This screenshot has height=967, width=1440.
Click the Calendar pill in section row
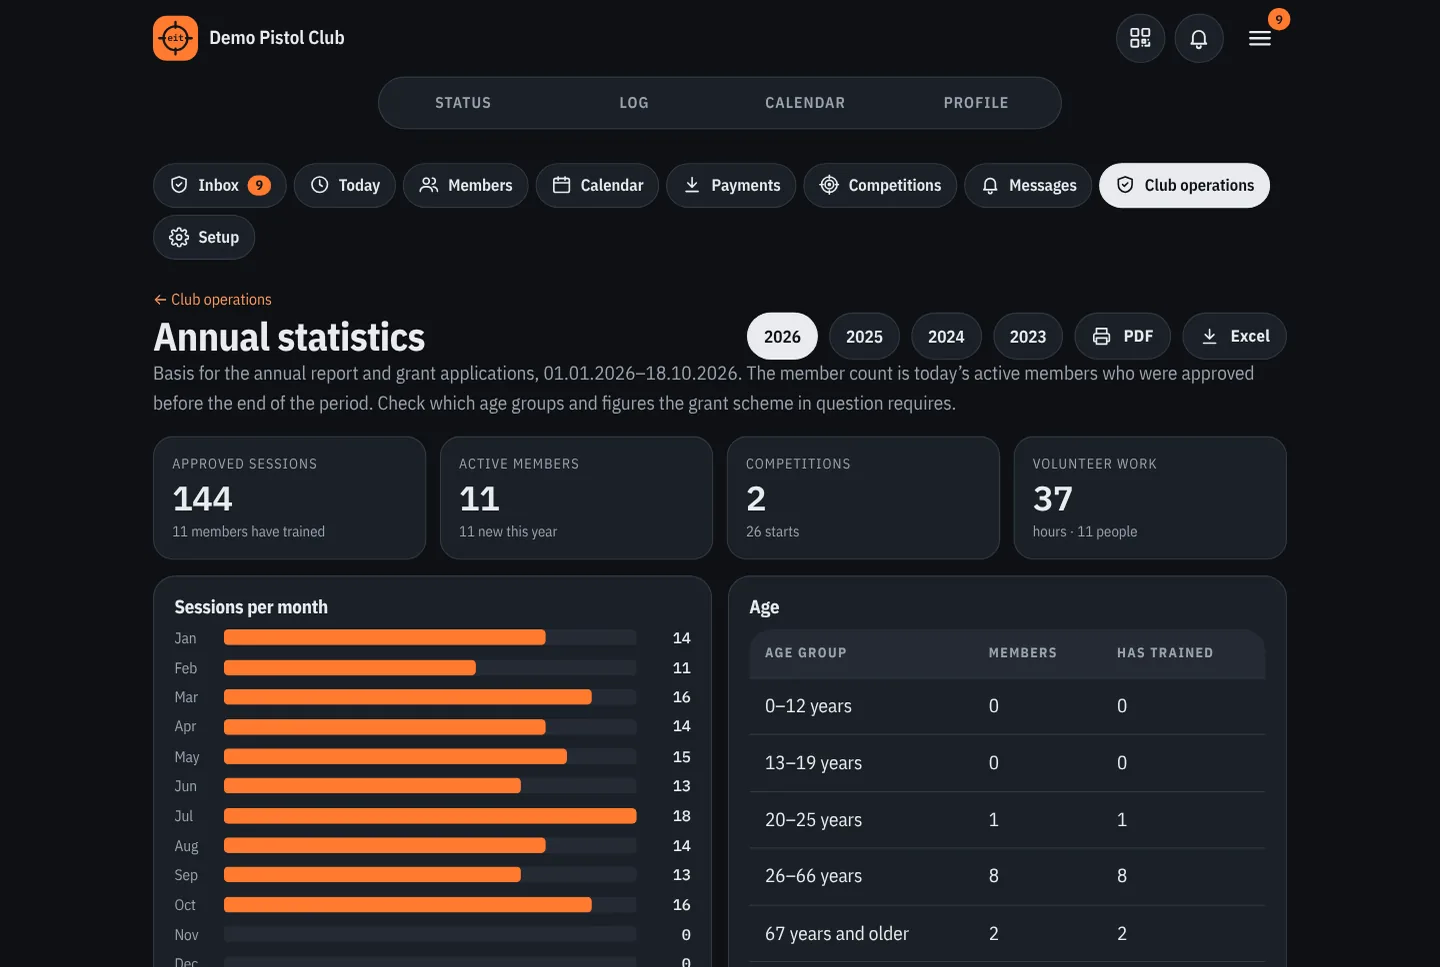pyautogui.click(x=597, y=185)
